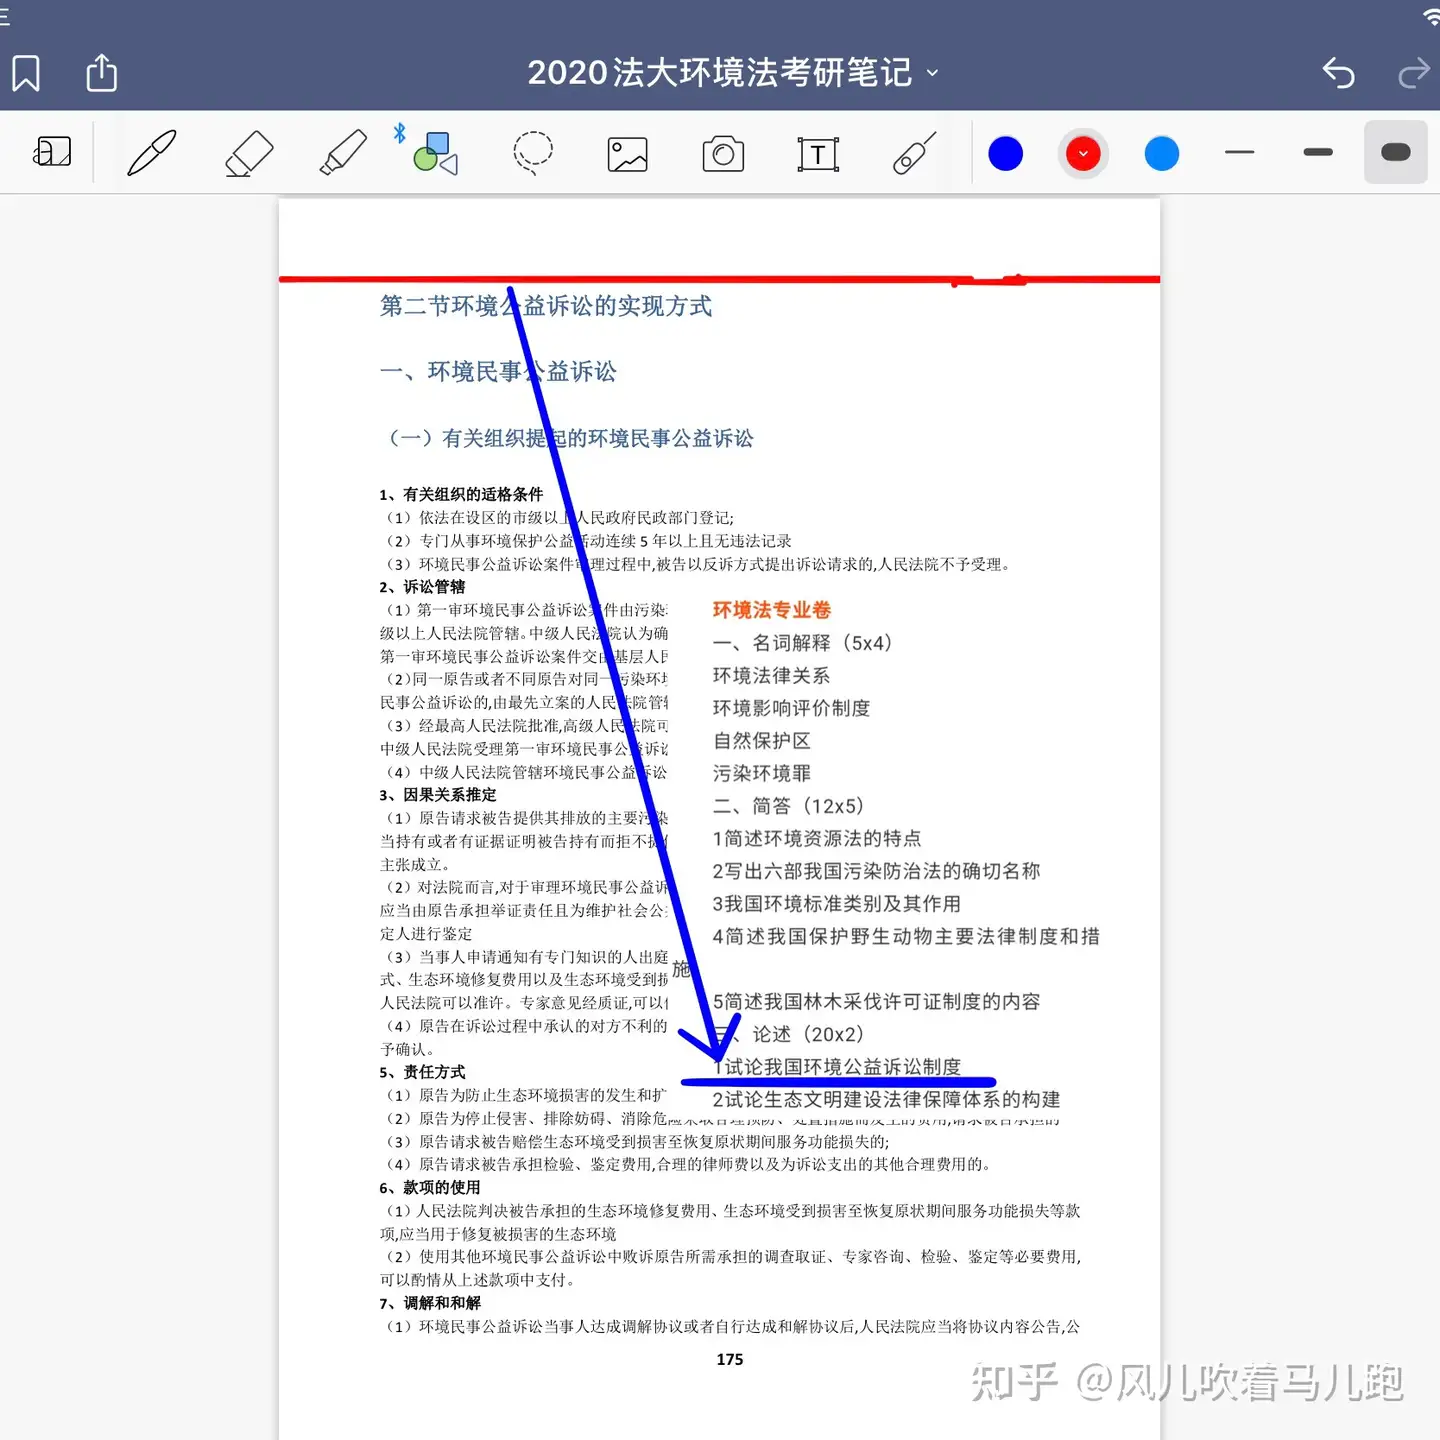This screenshot has width=1440, height=1440.
Task: Tap page number 175
Action: [x=730, y=1360]
